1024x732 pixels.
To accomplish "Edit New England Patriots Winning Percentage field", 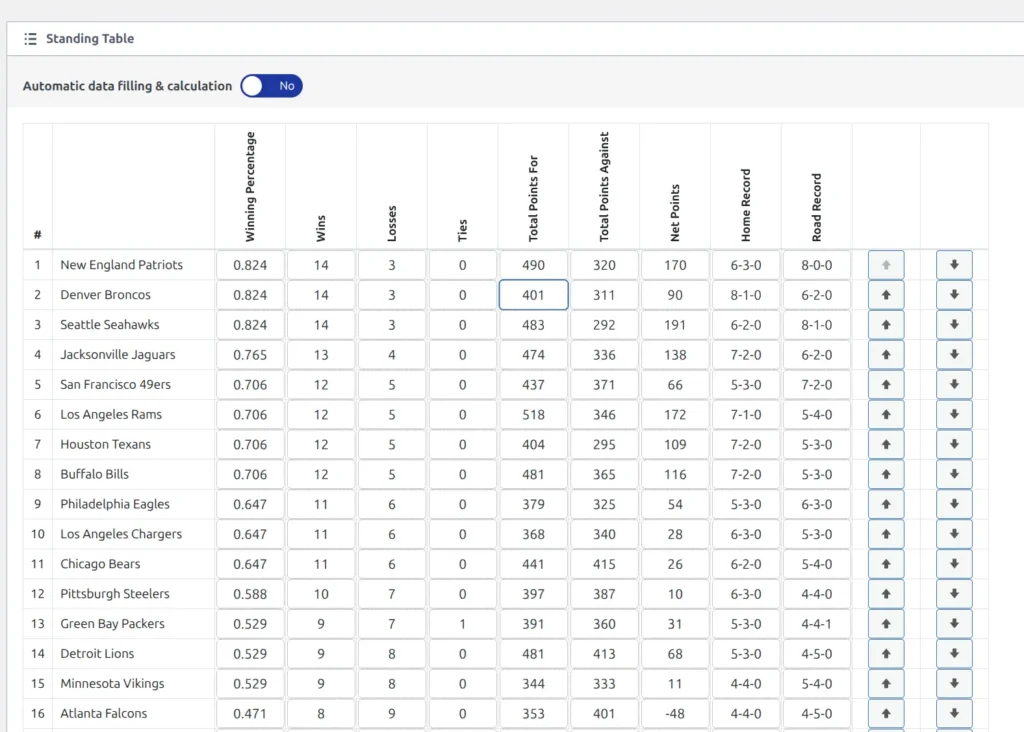I will click(x=250, y=265).
